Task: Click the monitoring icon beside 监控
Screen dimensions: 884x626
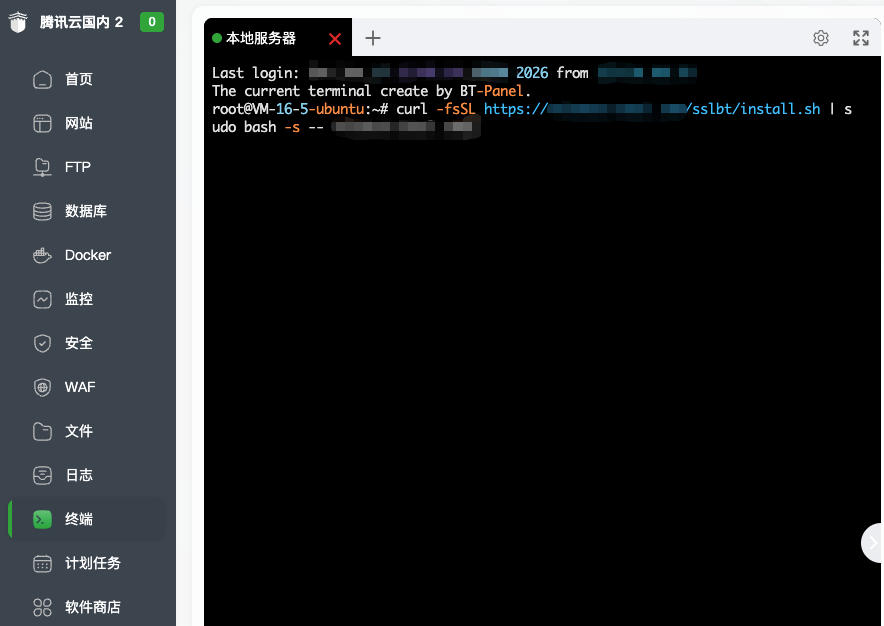Action: coord(42,300)
